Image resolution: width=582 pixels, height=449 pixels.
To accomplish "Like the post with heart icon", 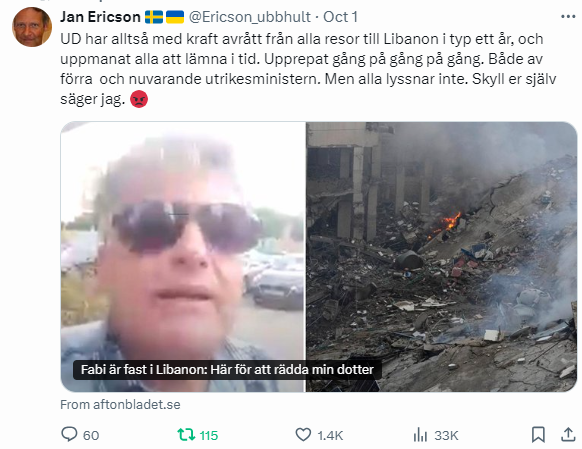I will coord(303,435).
